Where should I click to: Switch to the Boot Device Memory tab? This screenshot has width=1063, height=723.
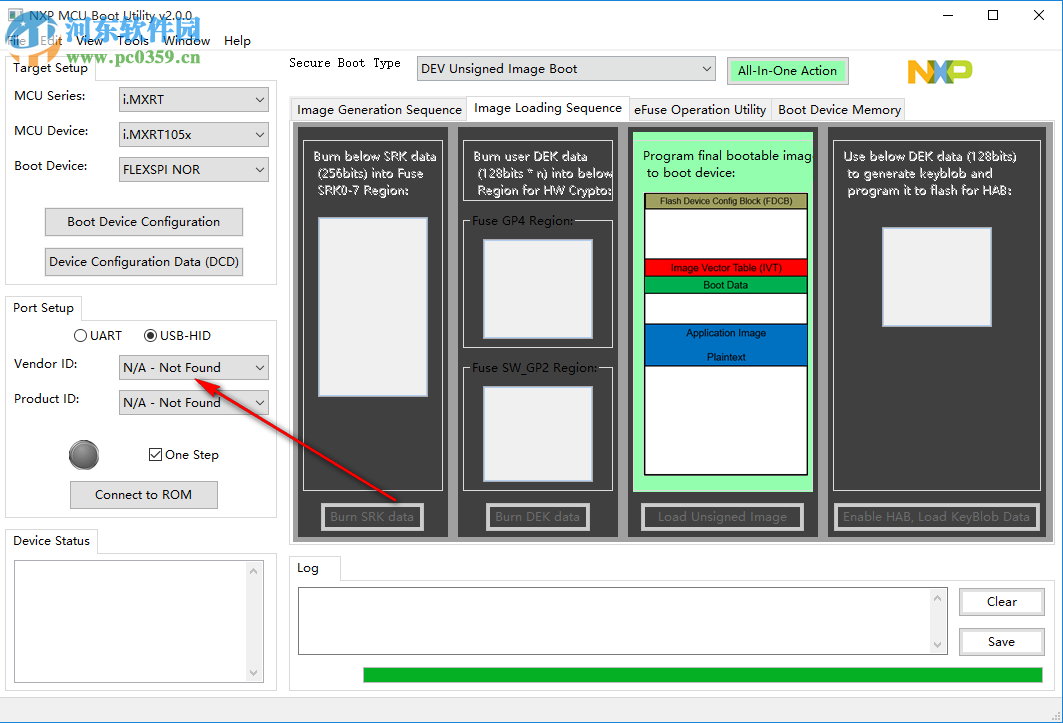click(x=839, y=109)
